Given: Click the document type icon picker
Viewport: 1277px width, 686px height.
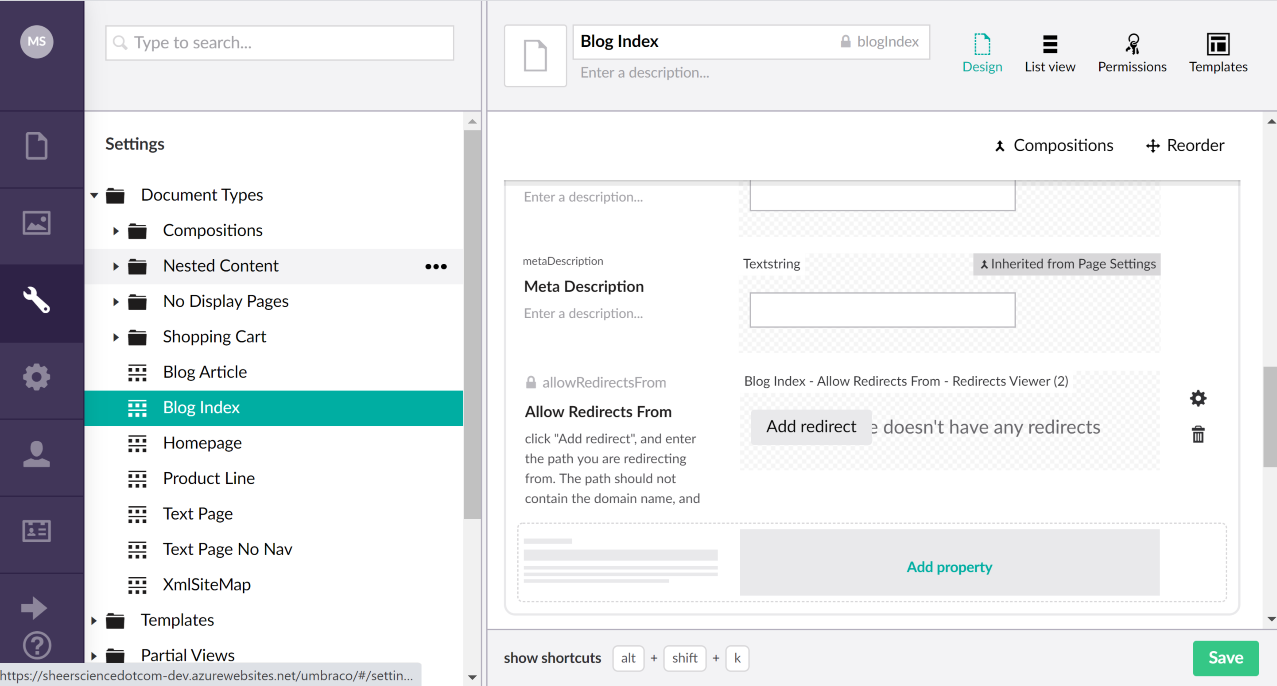Looking at the screenshot, I should pos(536,56).
